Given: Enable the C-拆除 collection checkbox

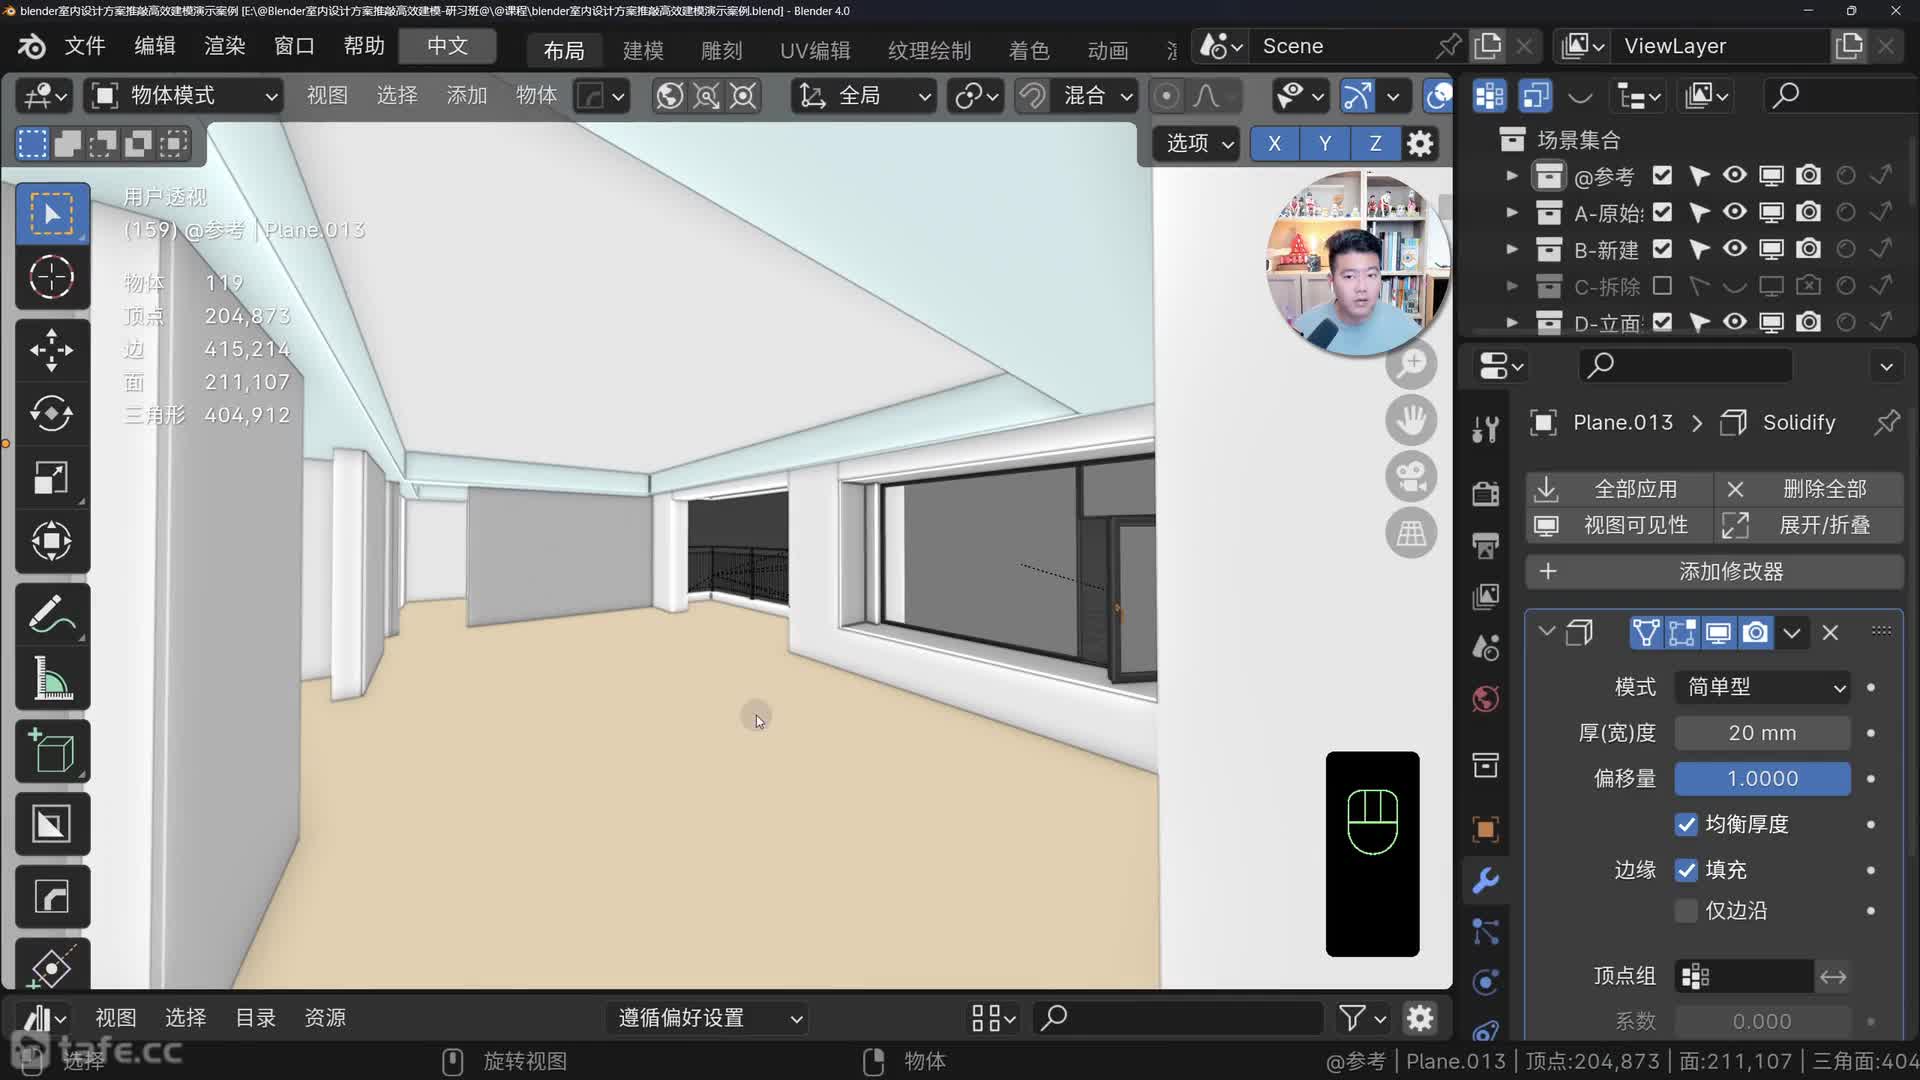Looking at the screenshot, I should point(1662,286).
